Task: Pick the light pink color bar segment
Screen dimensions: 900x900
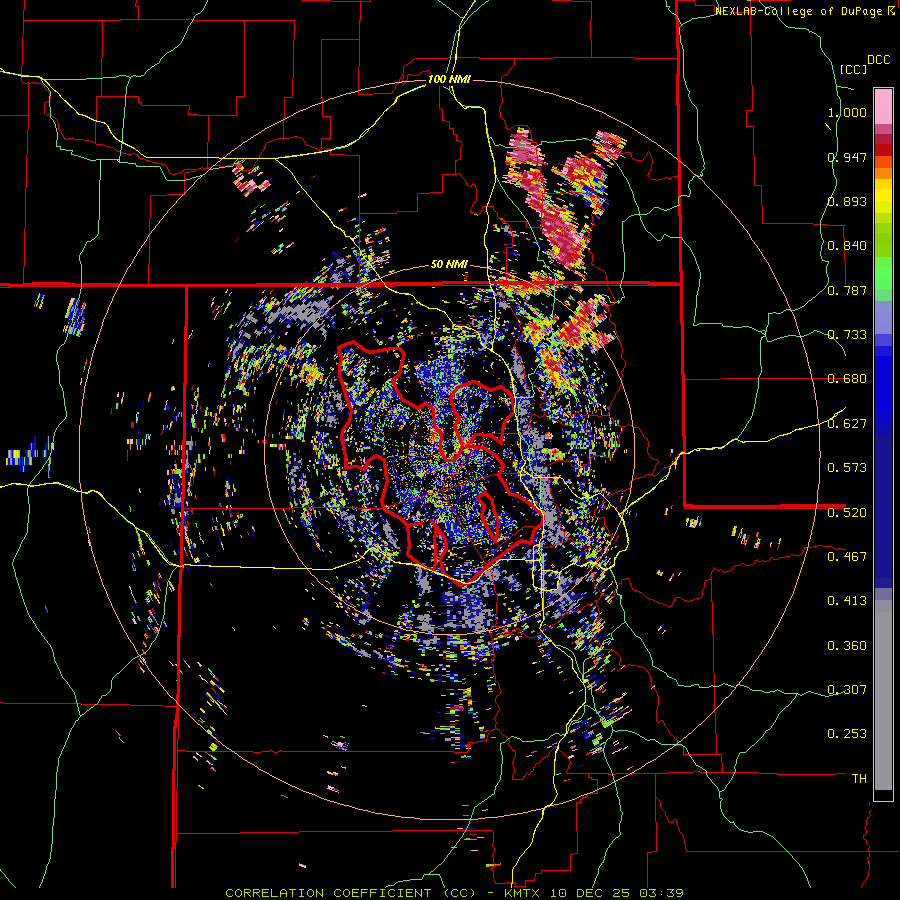Action: pyautogui.click(x=883, y=106)
